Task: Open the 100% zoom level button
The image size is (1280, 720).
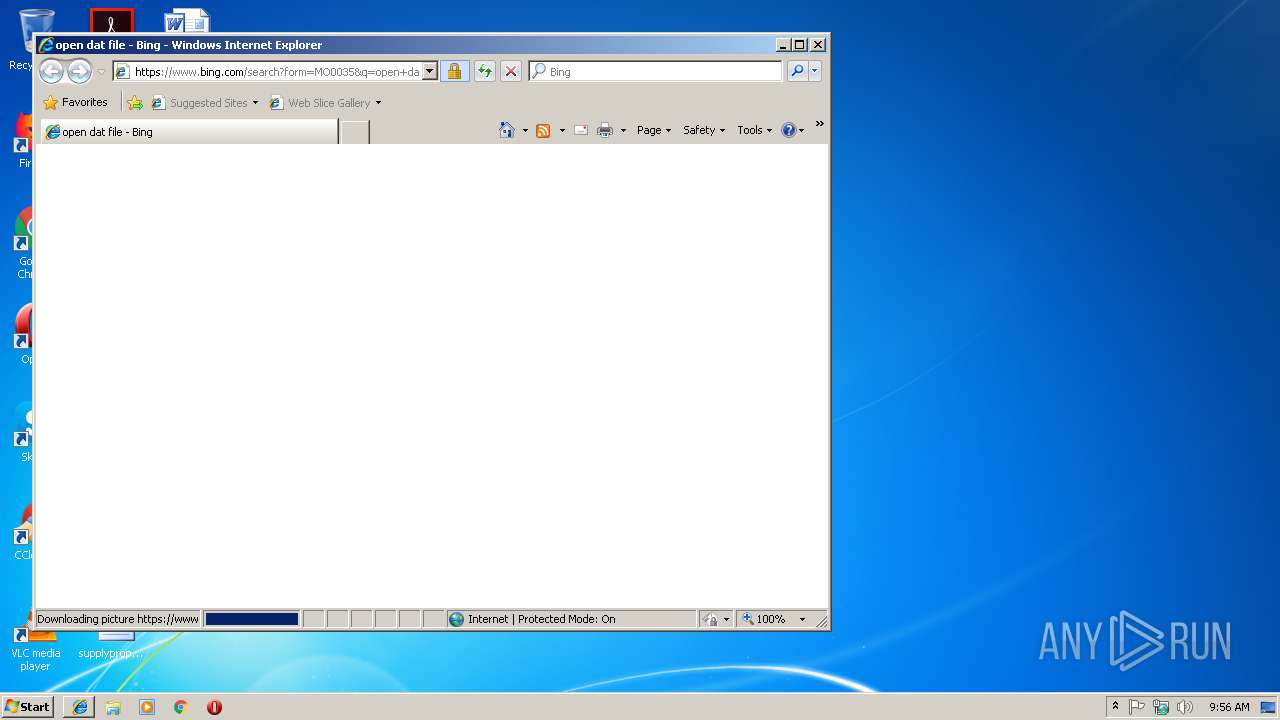Action: [765, 619]
